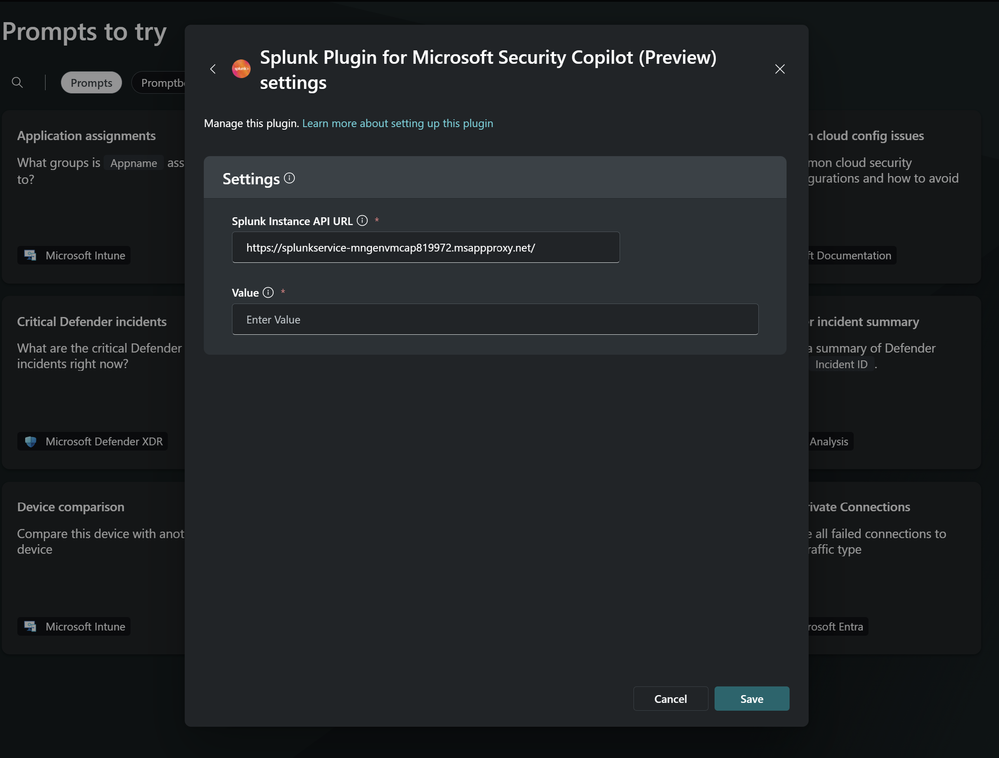Click info icon next to Value label
This screenshot has width=999, height=758.
pyautogui.click(x=268, y=292)
